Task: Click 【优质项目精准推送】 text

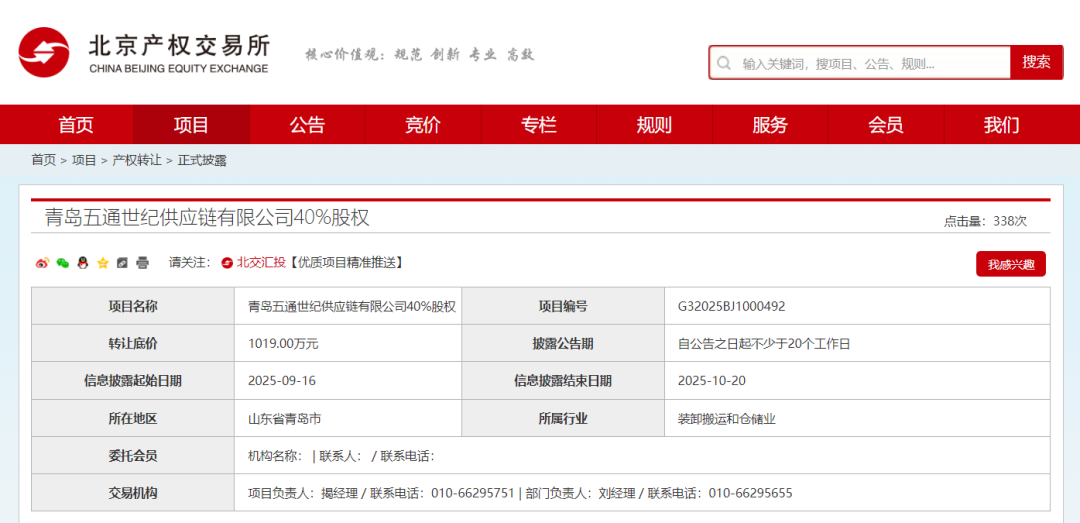Action: click(x=345, y=263)
